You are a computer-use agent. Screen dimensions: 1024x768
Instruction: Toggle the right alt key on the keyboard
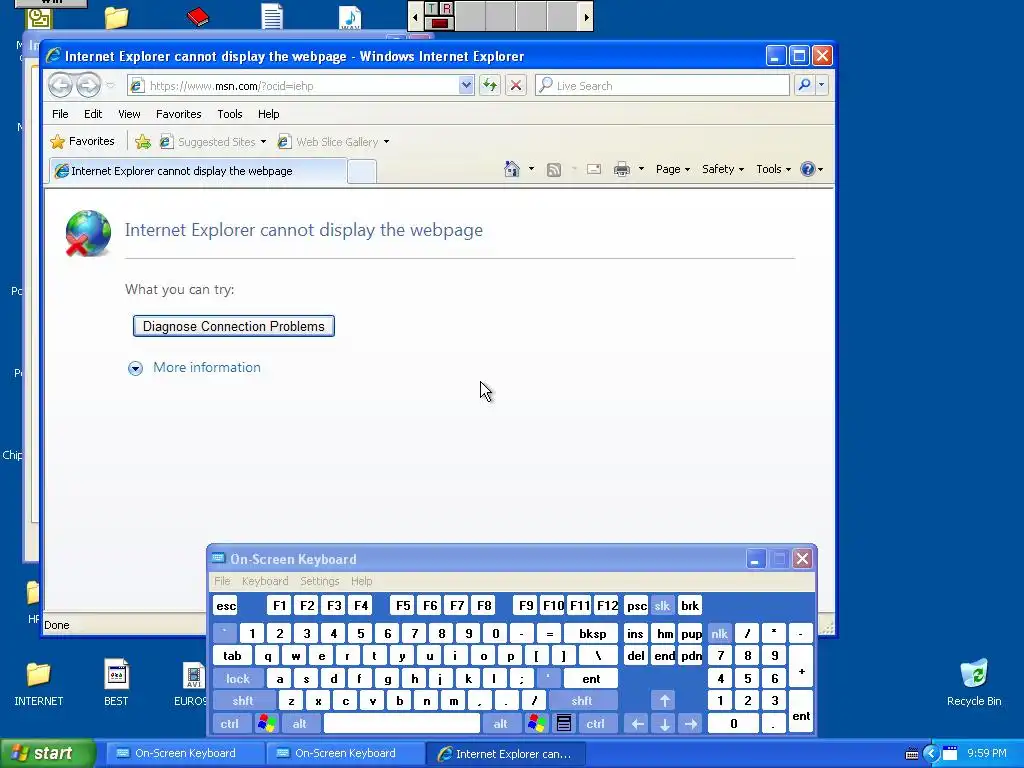[500, 724]
